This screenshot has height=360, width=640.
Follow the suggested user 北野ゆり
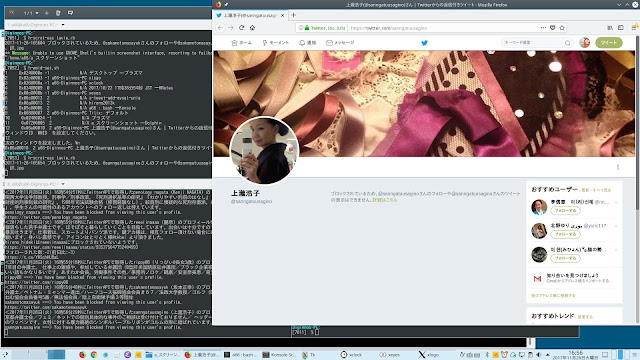tap(565, 234)
